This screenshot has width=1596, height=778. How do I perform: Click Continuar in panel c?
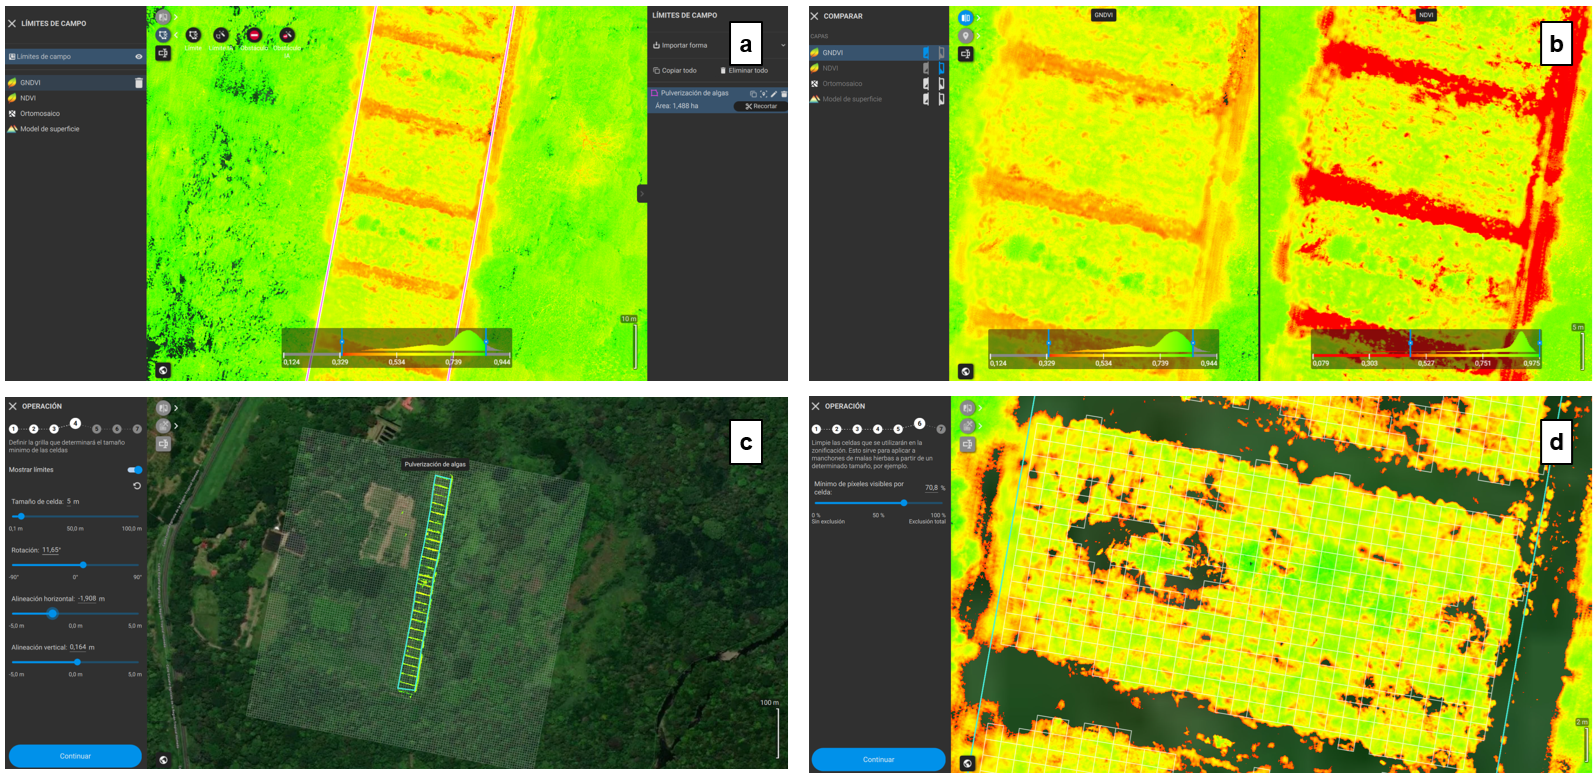click(x=75, y=756)
